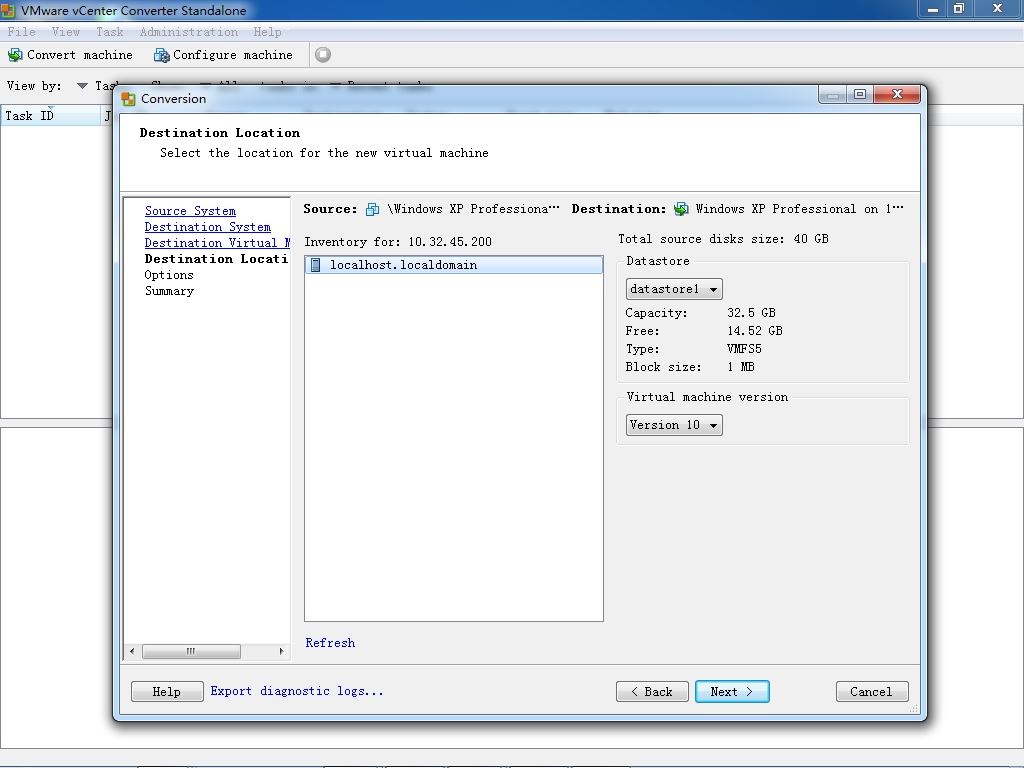This screenshot has height=768, width=1024.
Task: Click the Capacity value 32.5 GB
Action: 751,312
